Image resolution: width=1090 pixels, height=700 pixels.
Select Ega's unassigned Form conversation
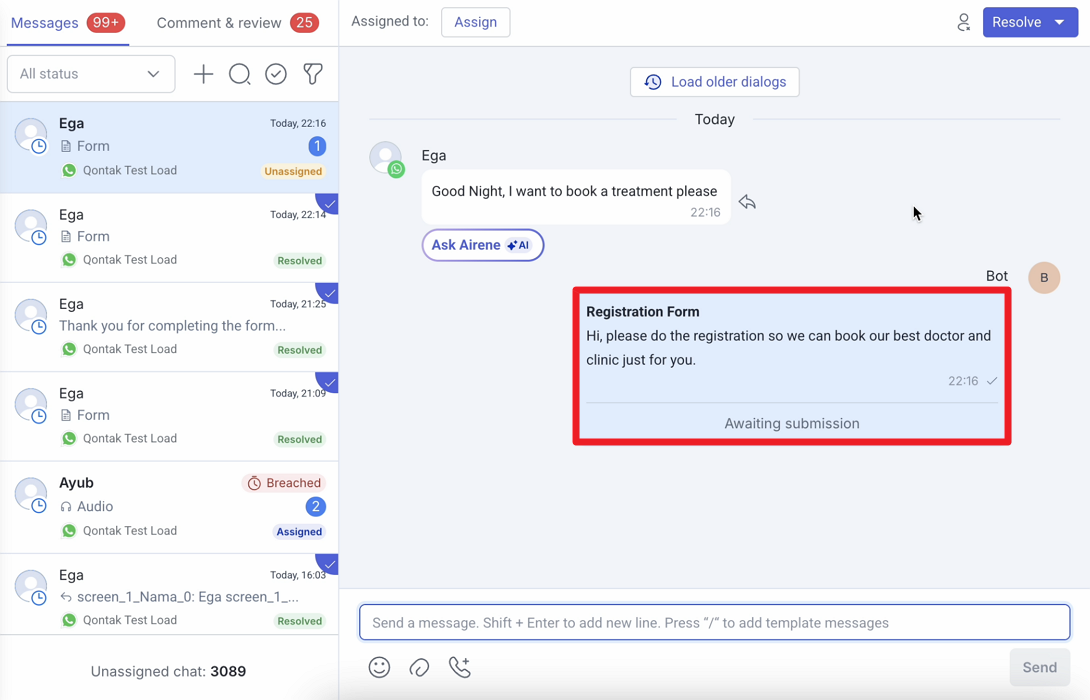[169, 147]
